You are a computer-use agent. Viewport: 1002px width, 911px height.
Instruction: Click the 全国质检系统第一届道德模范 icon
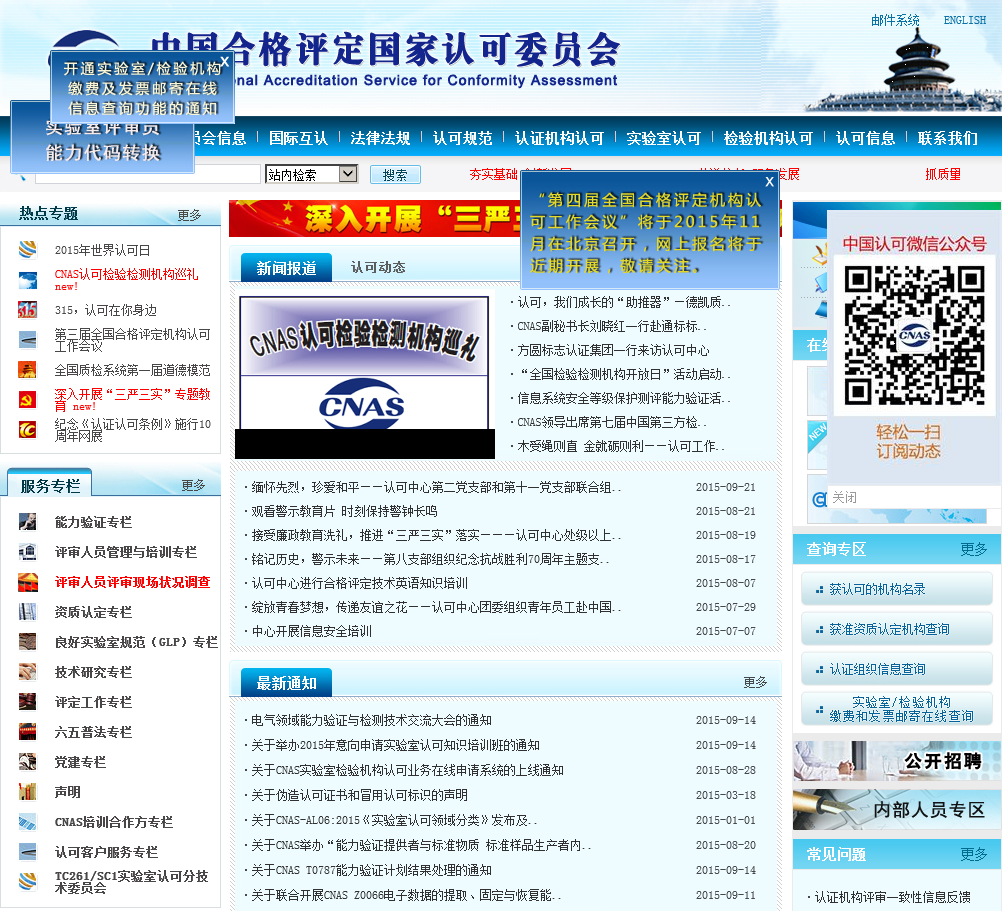coord(27,370)
